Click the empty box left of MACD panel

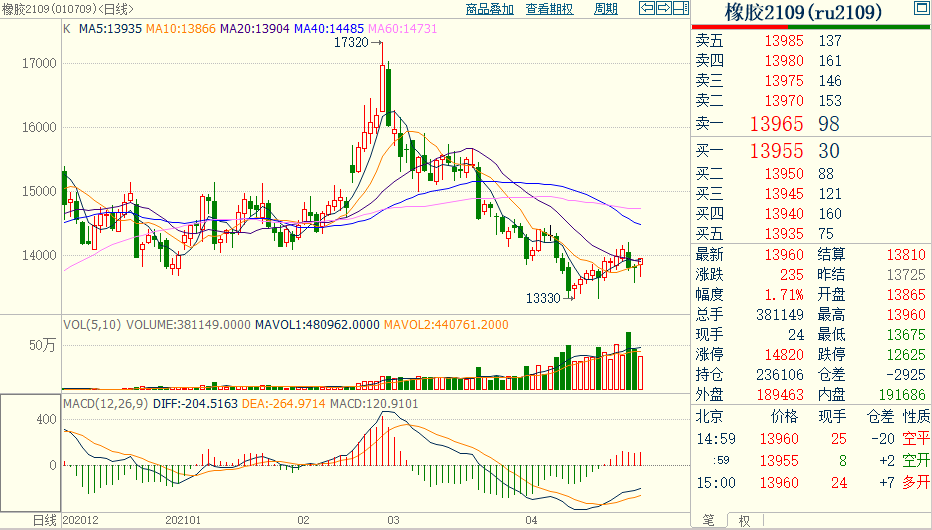(x=30, y=452)
